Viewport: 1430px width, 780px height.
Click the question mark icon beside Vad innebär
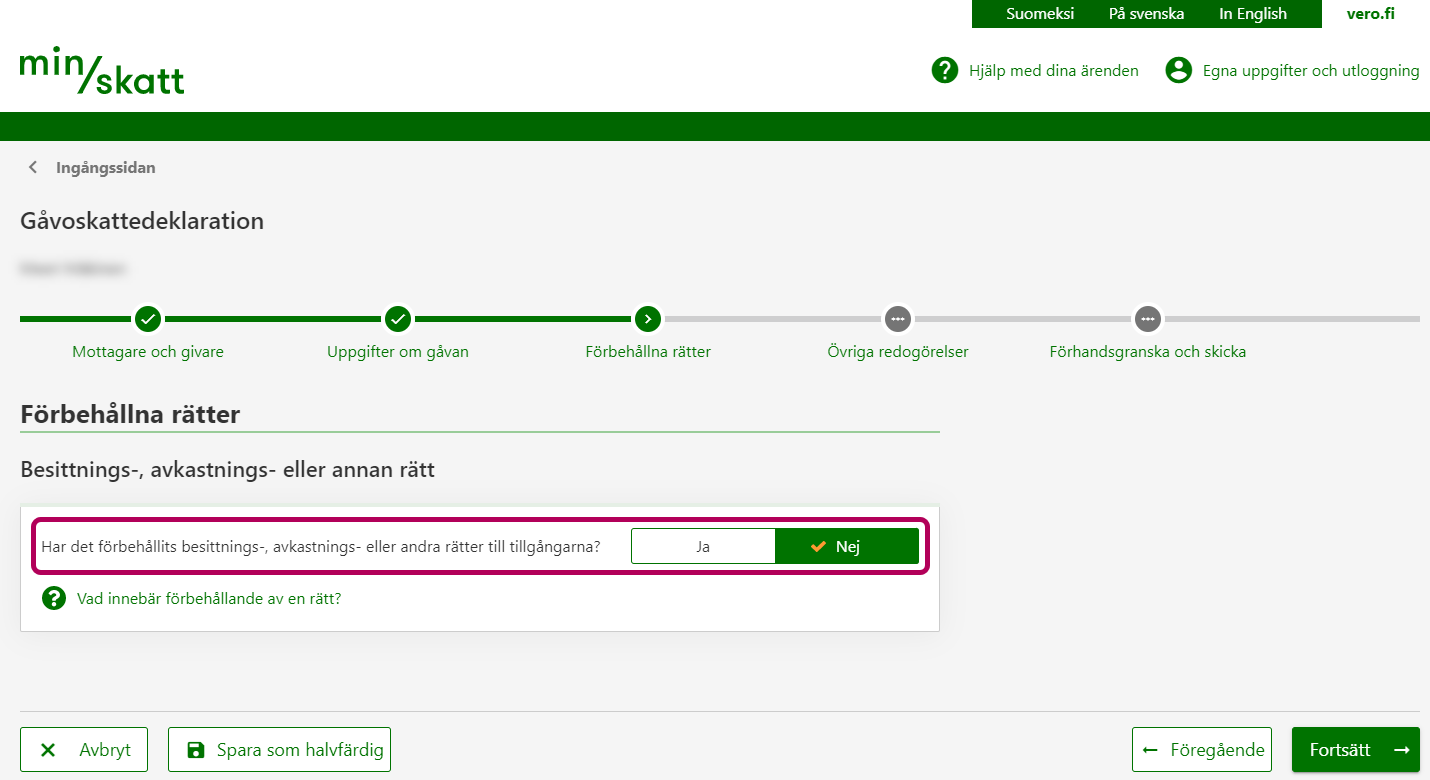click(53, 599)
